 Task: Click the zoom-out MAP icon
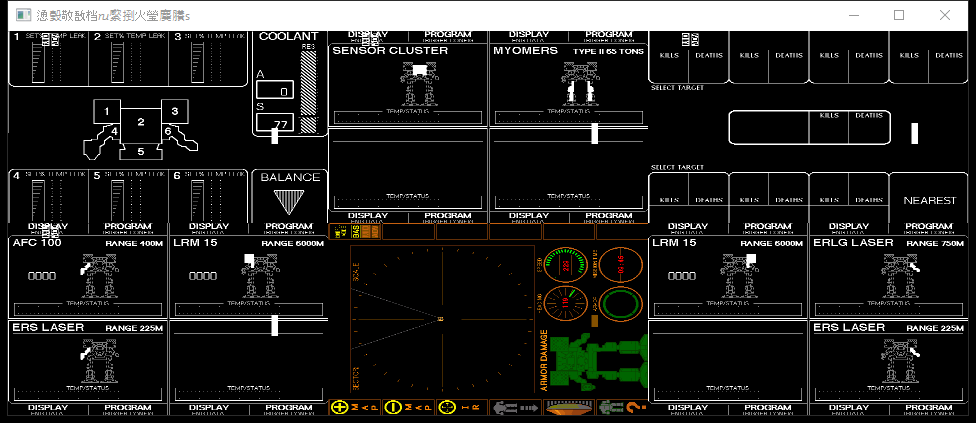tap(408, 408)
